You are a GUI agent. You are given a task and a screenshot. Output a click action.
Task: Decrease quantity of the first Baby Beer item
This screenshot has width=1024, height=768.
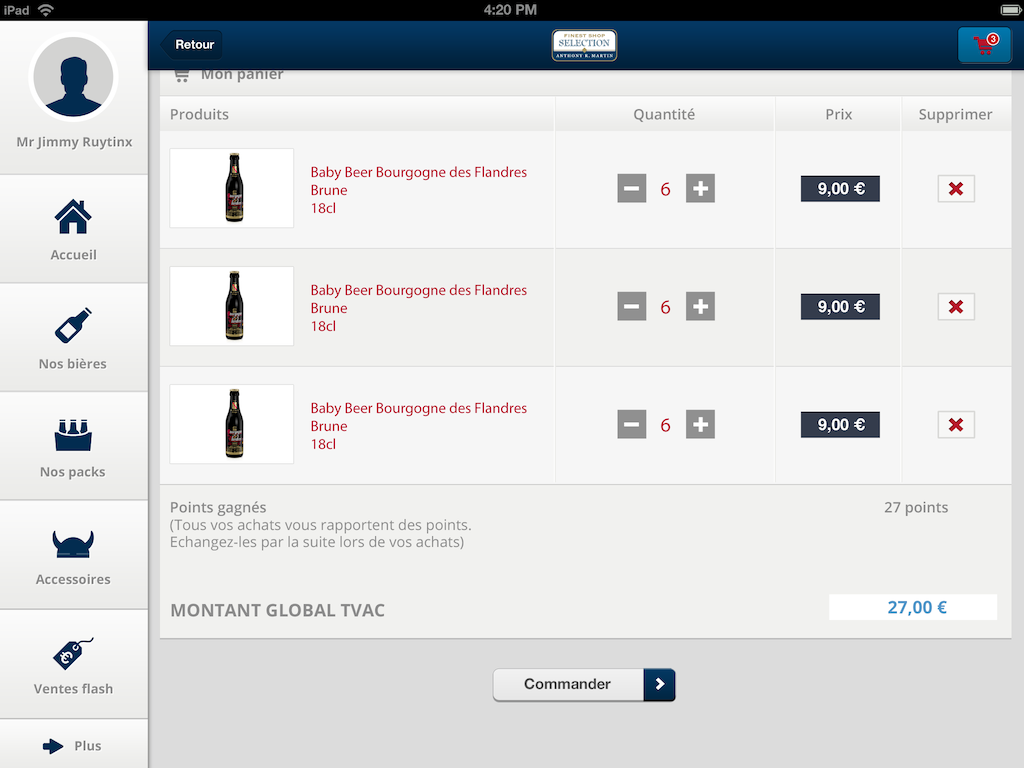(x=632, y=189)
